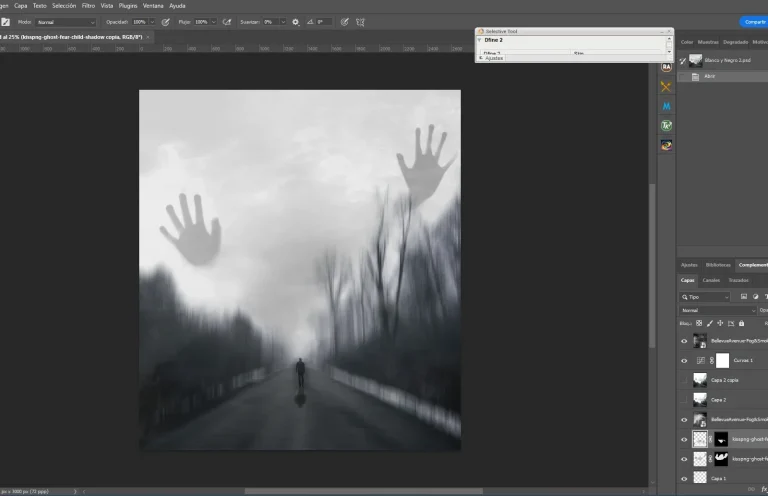Screen dimensions: 768x496
Task: Select the Blanco y Negro 2.psd snapshot thumbnail
Action: (x=696, y=60)
